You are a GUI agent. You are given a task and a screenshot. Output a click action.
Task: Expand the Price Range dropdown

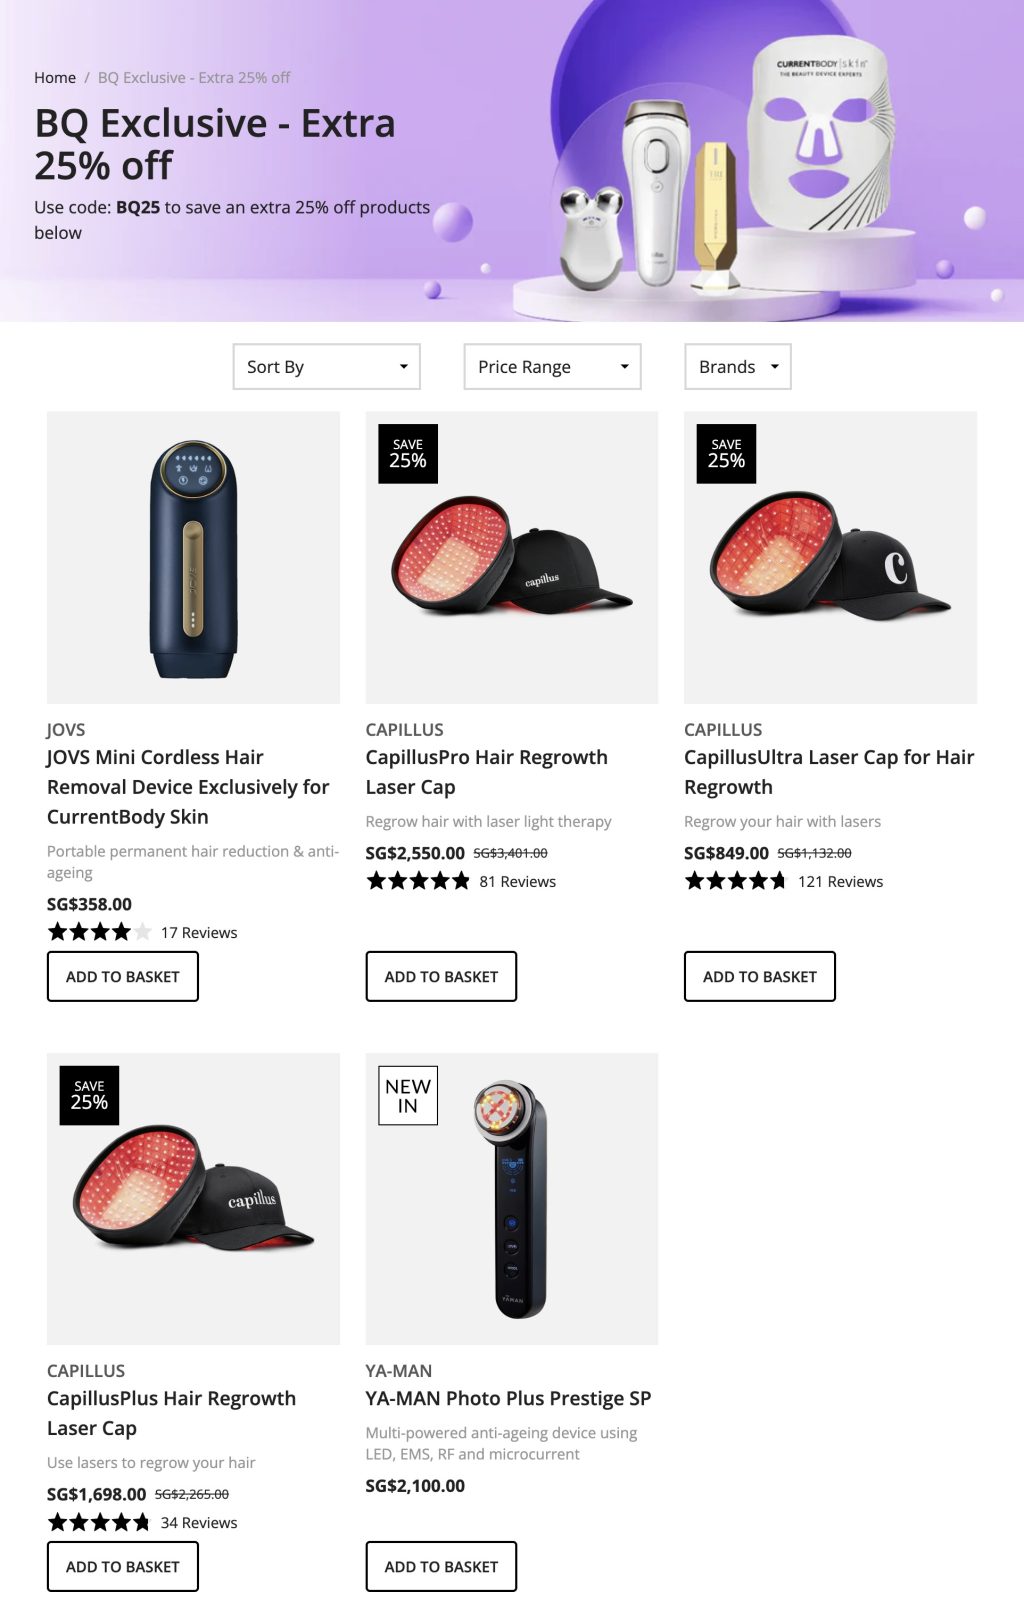[552, 367]
